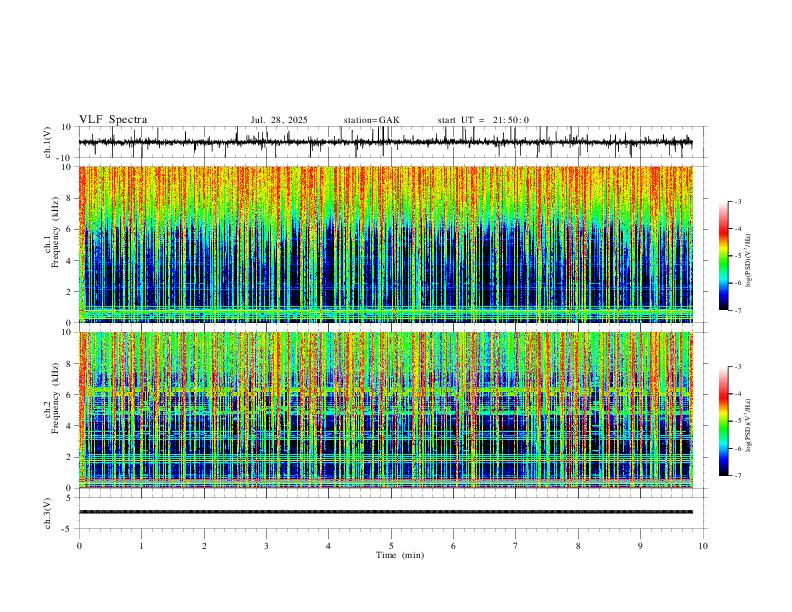Click the "6" kHz tick on the ch.2 frequency axis
Viewport: 792px width, 612px height.
click(x=70, y=394)
